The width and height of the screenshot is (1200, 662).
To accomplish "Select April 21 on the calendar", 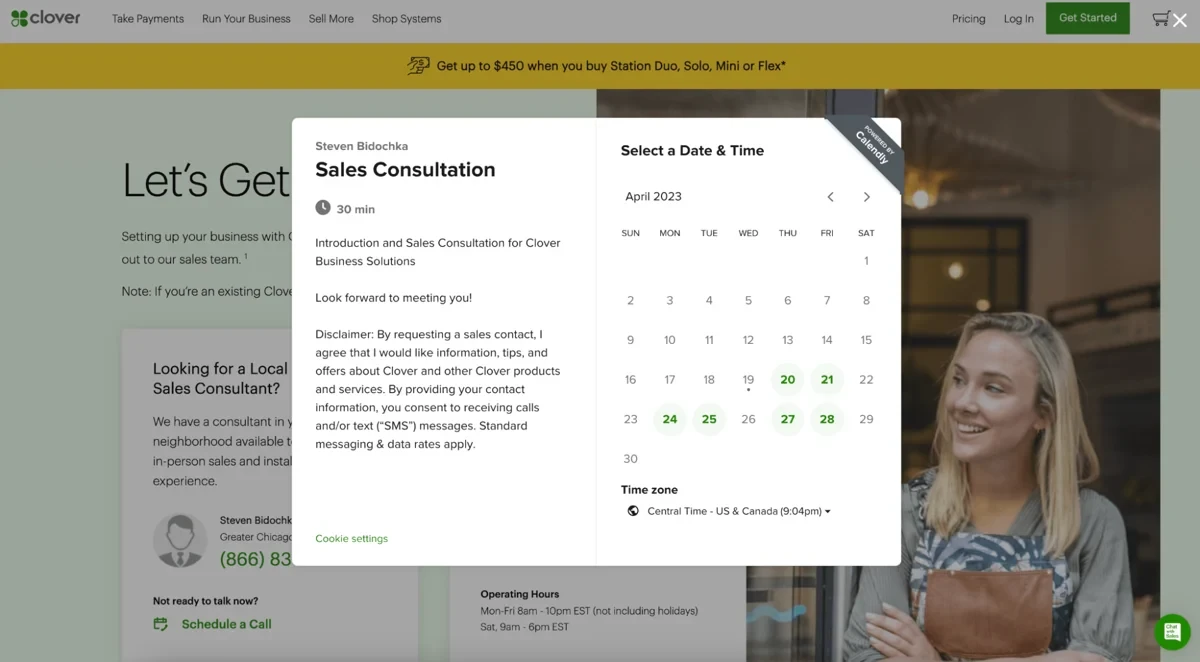I will (x=827, y=380).
